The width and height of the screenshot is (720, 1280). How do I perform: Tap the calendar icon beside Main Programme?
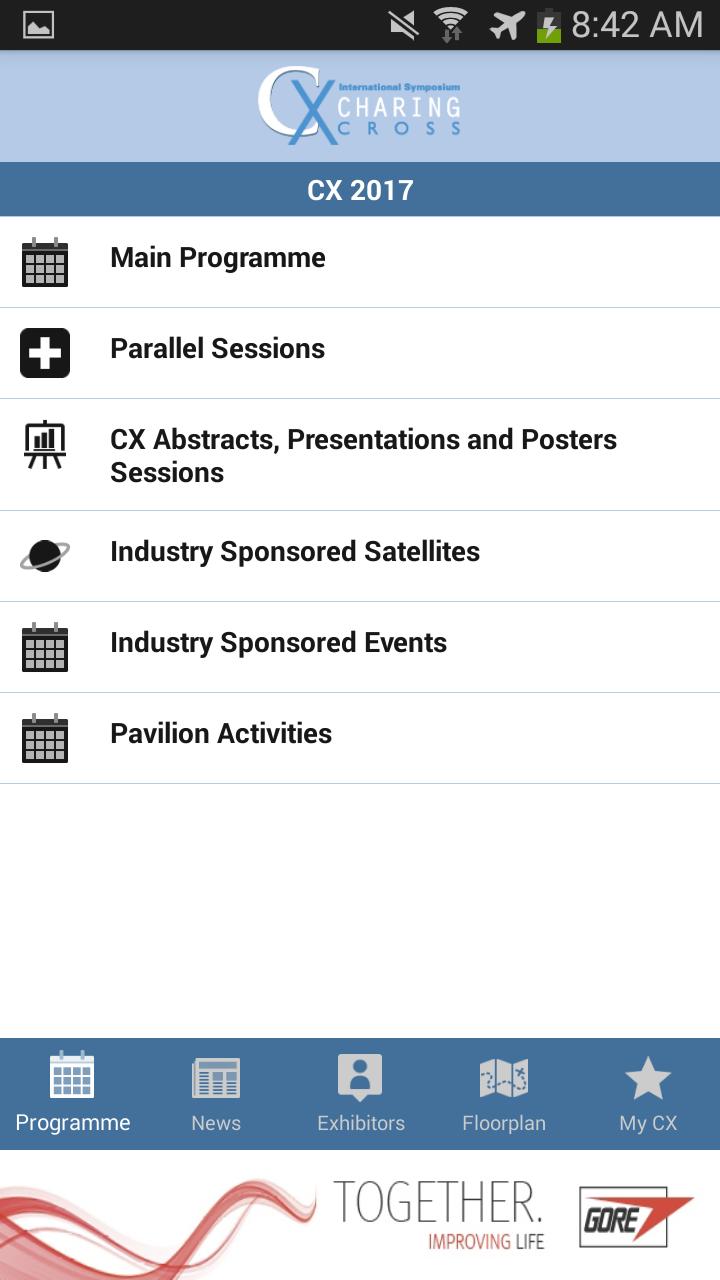point(45,263)
